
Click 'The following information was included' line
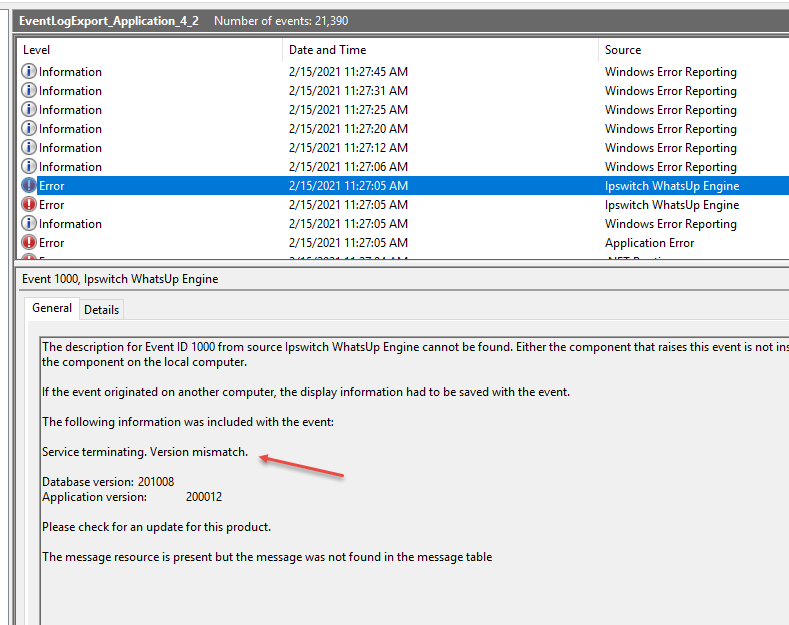188,422
